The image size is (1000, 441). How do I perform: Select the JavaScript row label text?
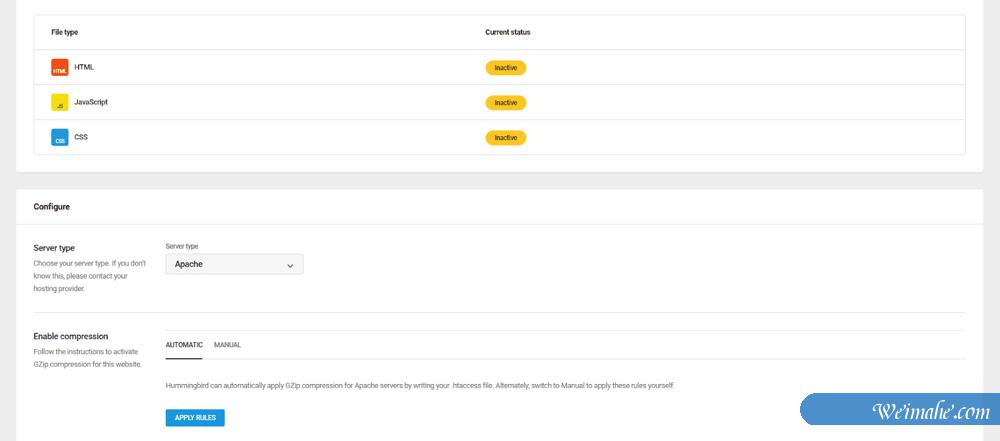pyautogui.click(x=91, y=102)
